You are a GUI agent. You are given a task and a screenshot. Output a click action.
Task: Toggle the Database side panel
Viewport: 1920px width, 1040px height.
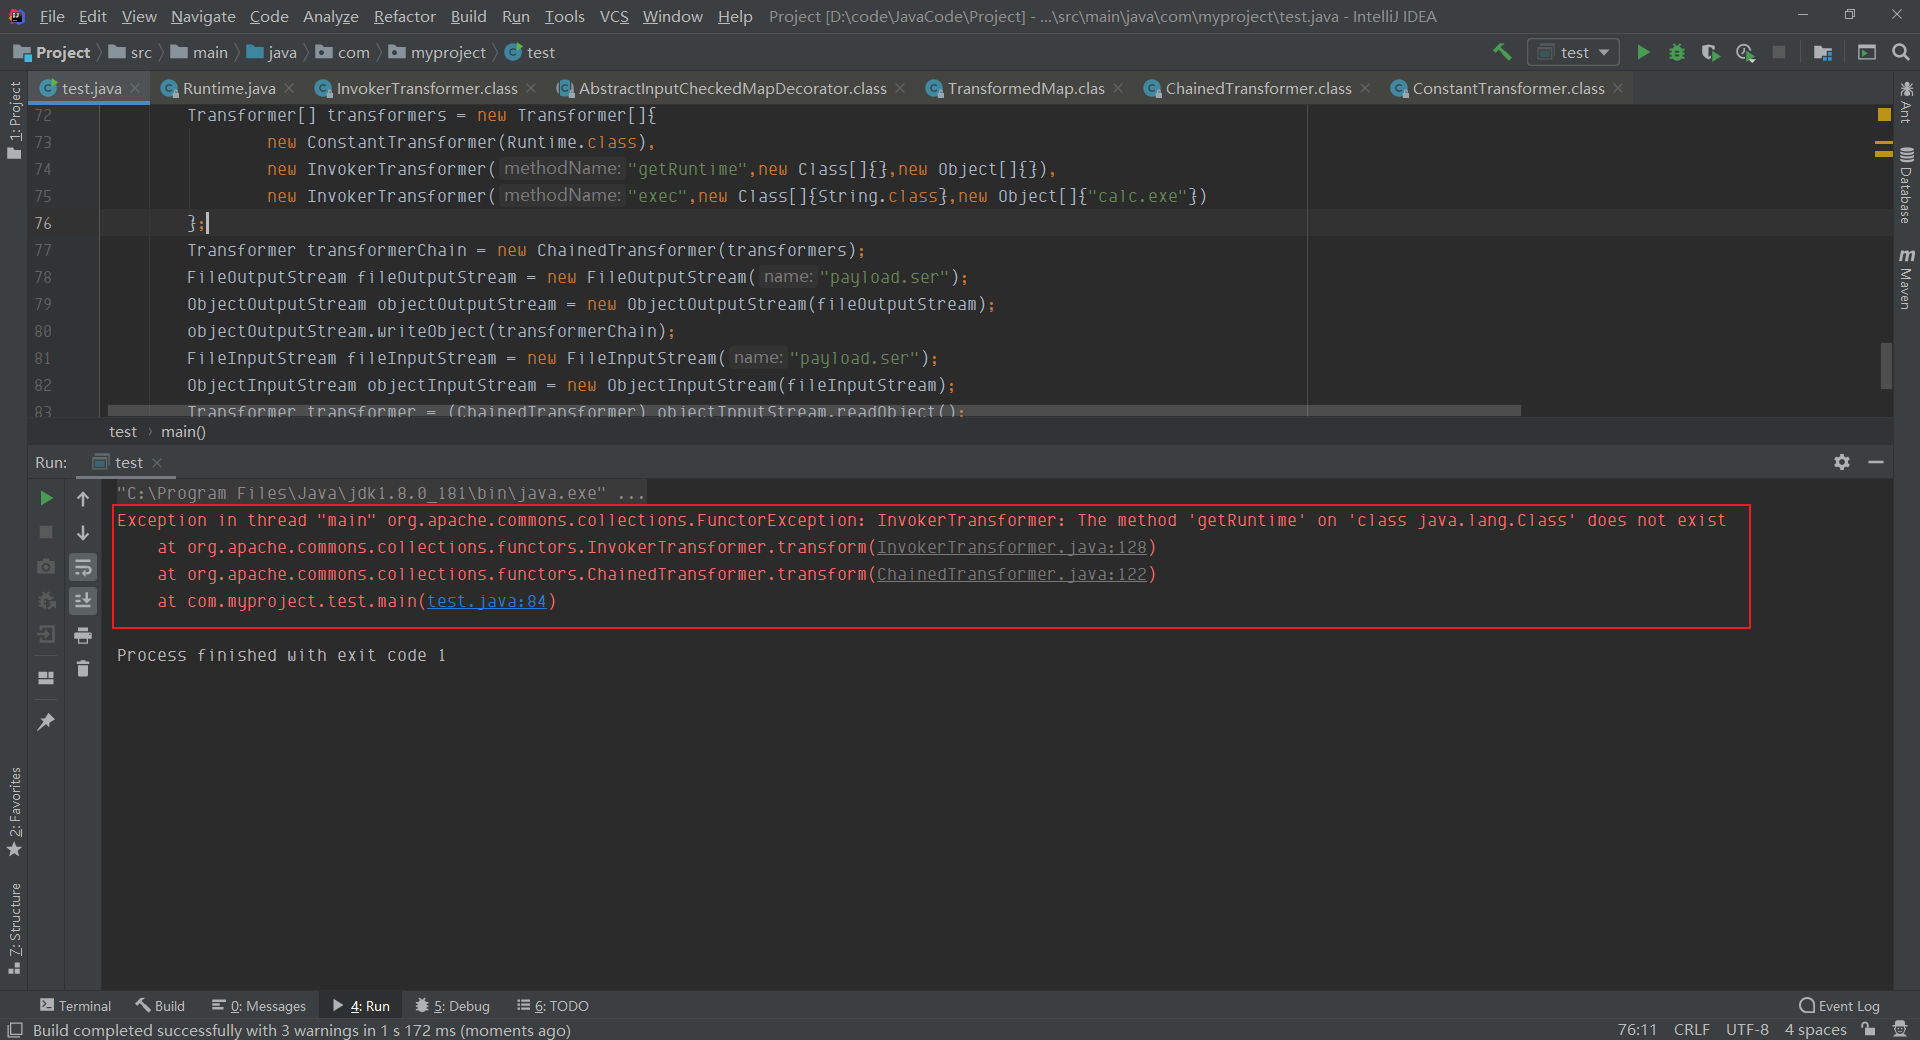click(x=1906, y=186)
